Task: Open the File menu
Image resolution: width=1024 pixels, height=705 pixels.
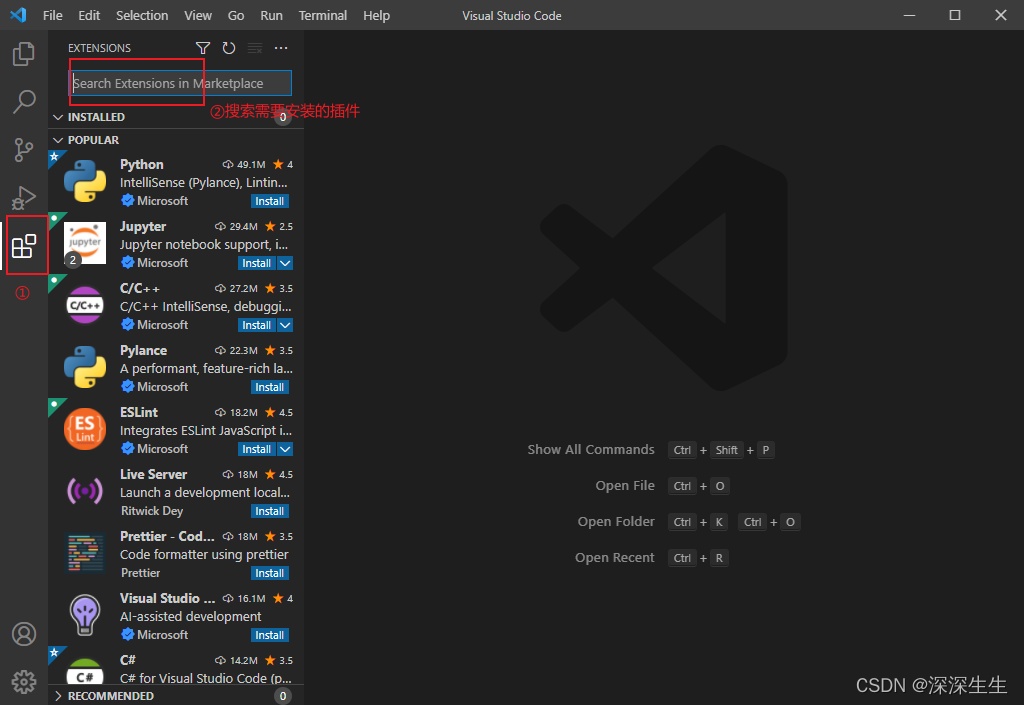Action: [x=52, y=15]
